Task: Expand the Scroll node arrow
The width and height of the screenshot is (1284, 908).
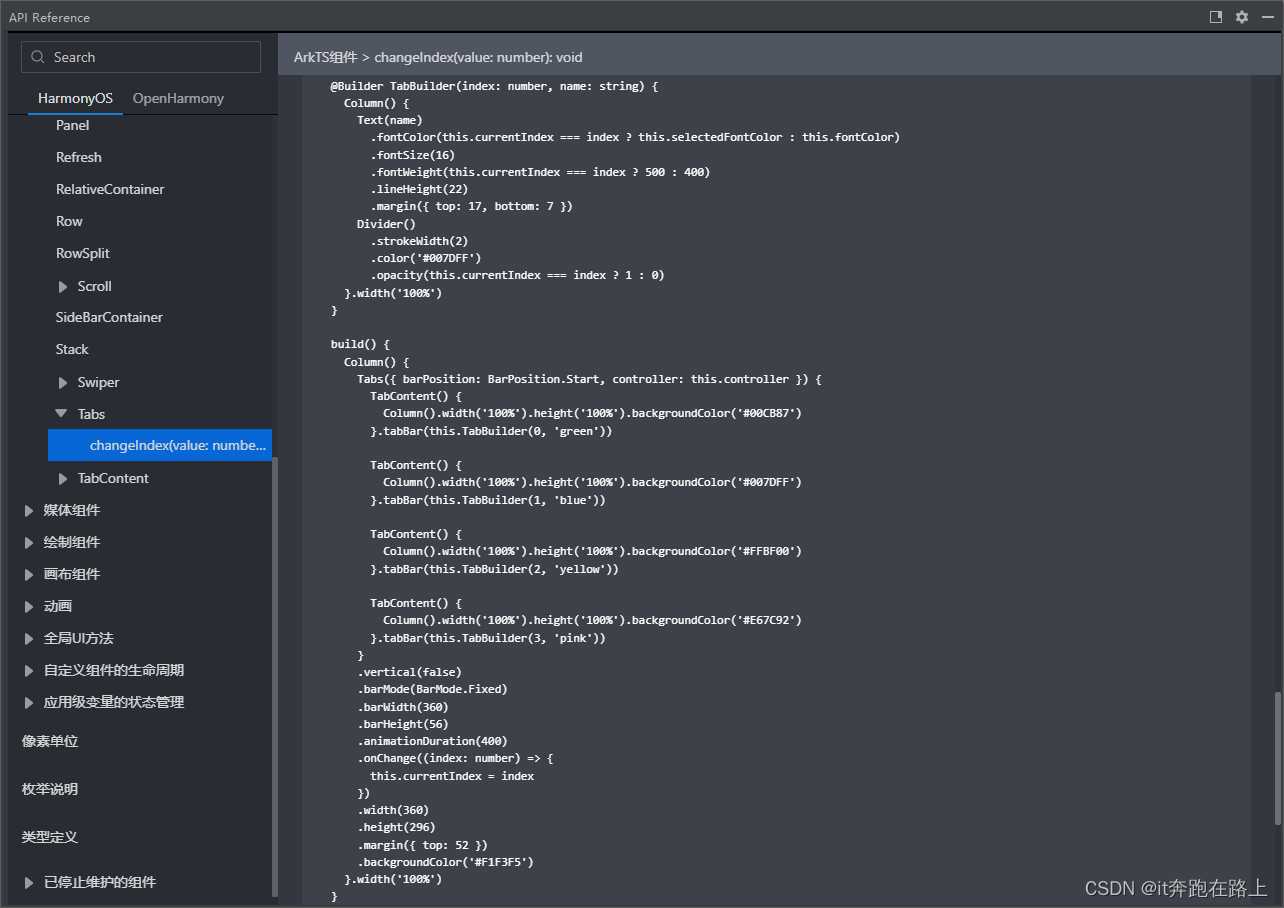Action: pyautogui.click(x=63, y=286)
